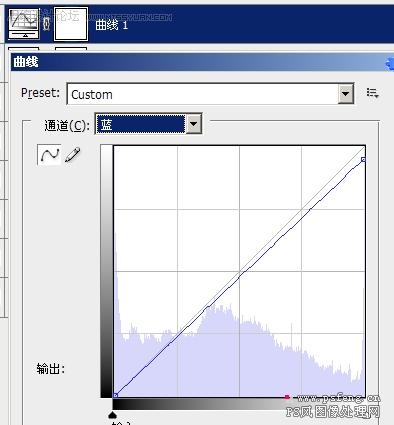394x425 pixels.
Task: Click the Custom preset combo box
Action: [210, 94]
